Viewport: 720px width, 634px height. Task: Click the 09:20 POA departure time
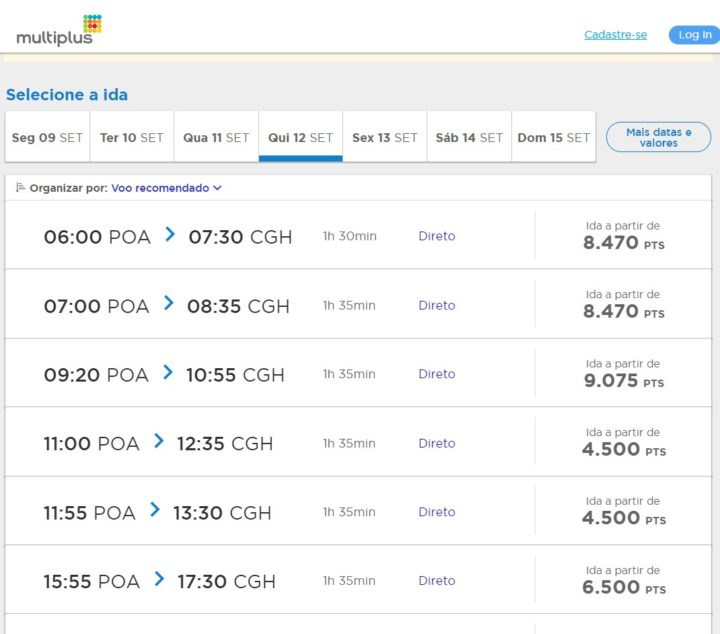point(96,375)
